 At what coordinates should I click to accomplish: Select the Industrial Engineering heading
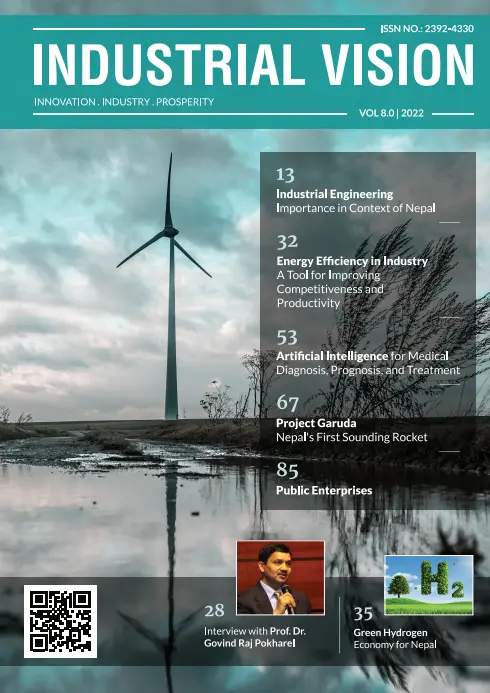pos(334,194)
